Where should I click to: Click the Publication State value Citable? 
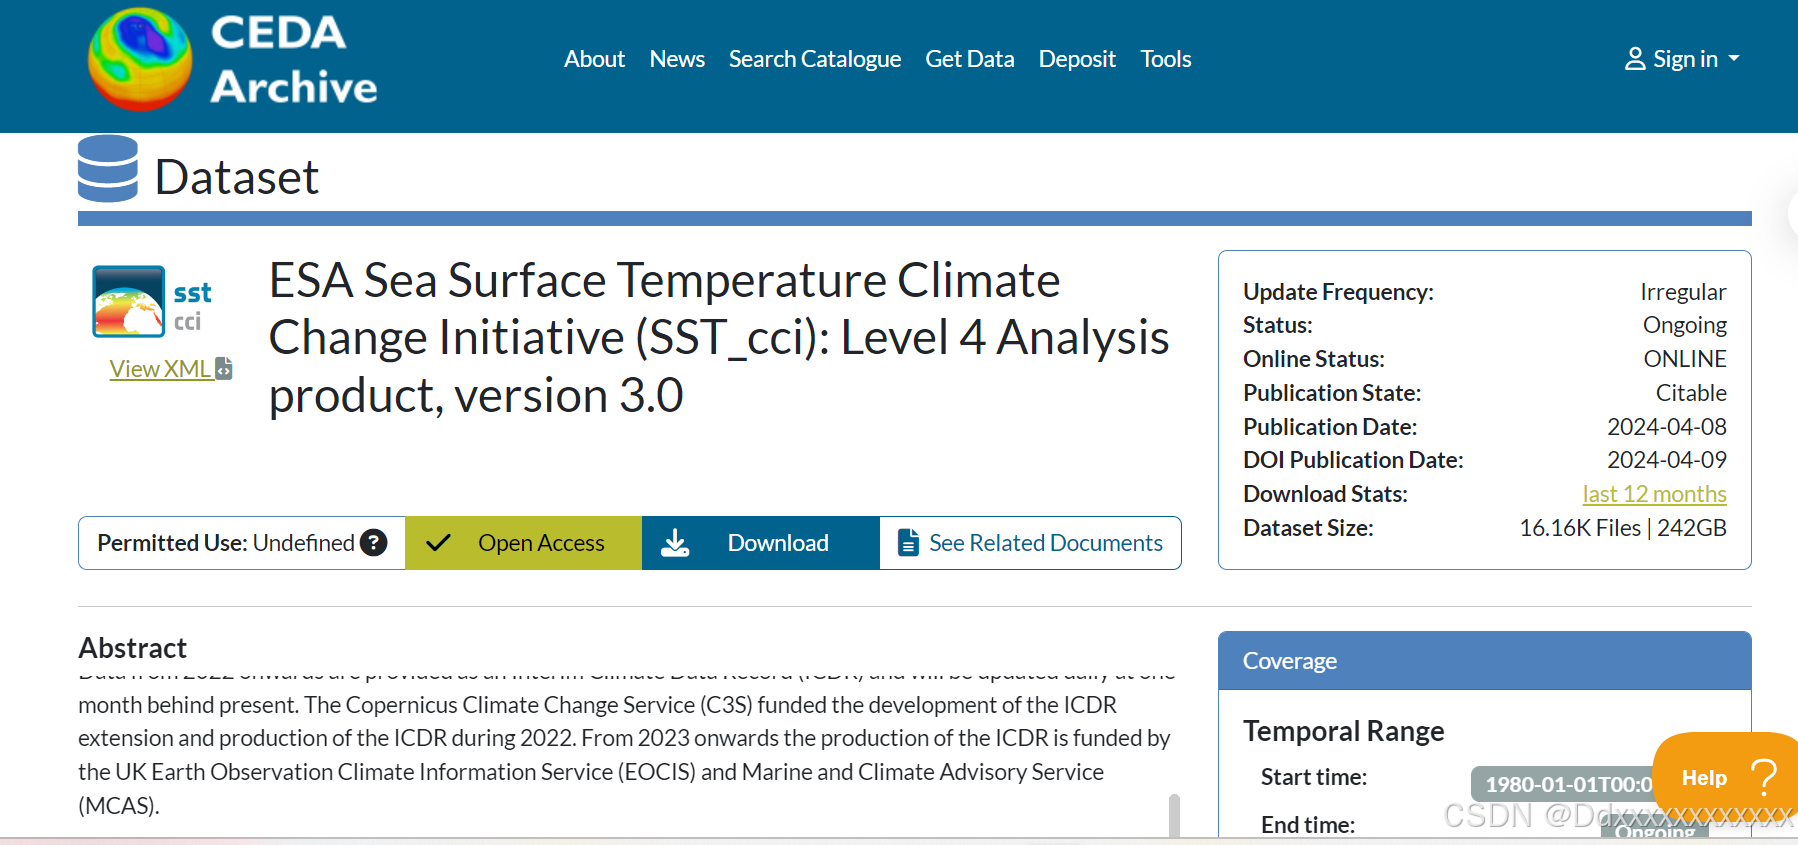pyautogui.click(x=1691, y=393)
